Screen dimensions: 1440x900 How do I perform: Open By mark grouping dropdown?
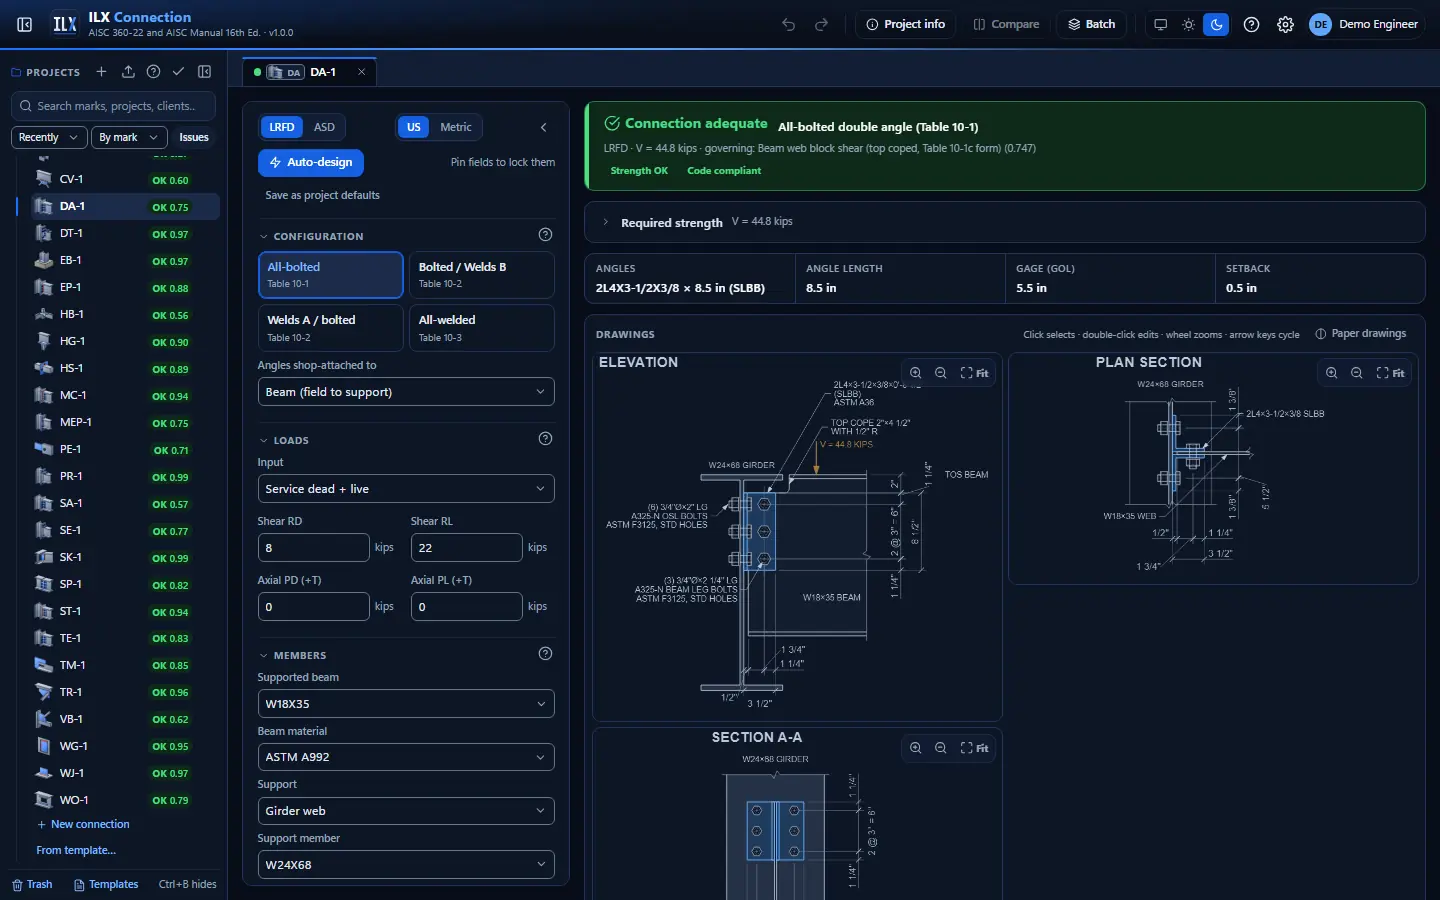tap(129, 137)
